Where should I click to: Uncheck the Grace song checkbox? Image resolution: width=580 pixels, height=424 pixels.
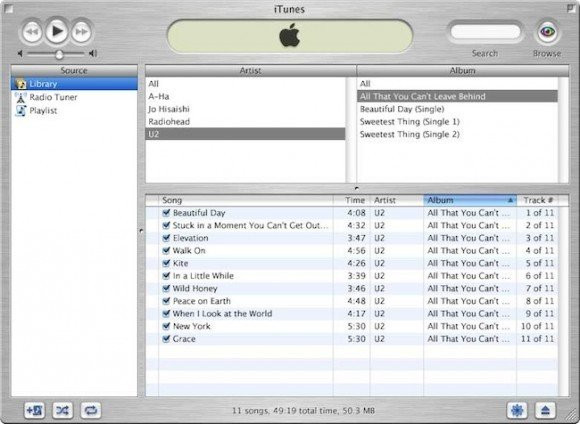[x=166, y=339]
